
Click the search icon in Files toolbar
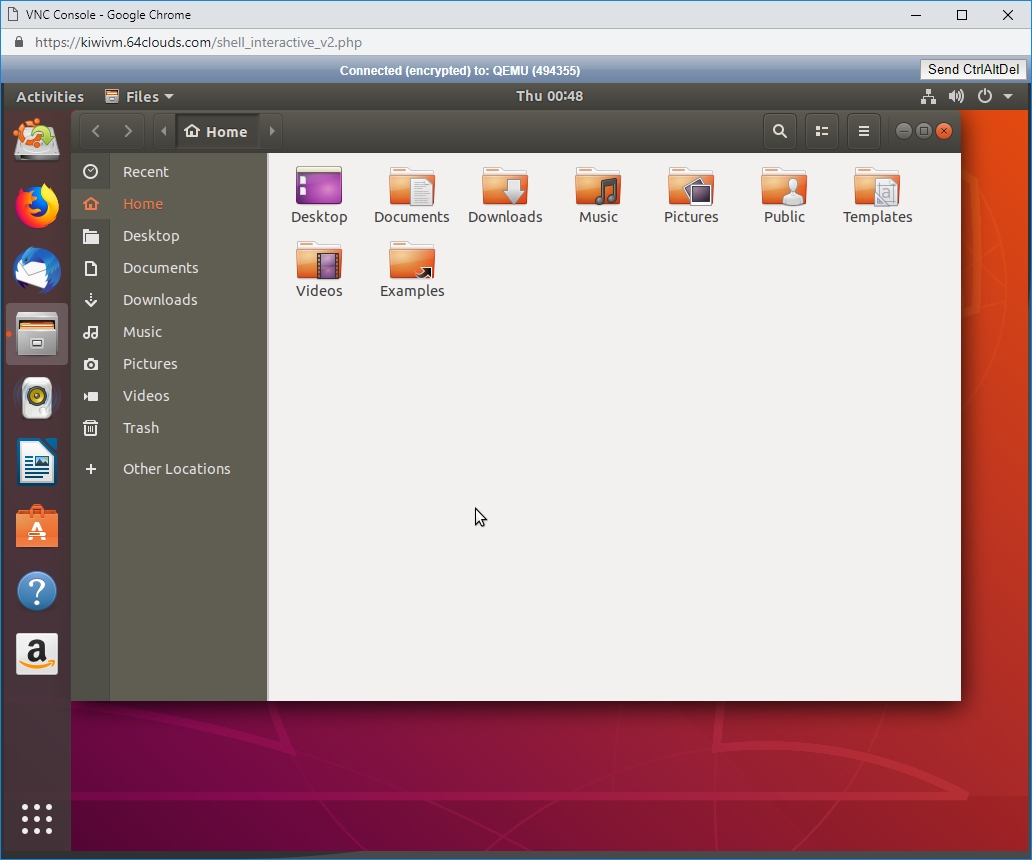coord(780,131)
